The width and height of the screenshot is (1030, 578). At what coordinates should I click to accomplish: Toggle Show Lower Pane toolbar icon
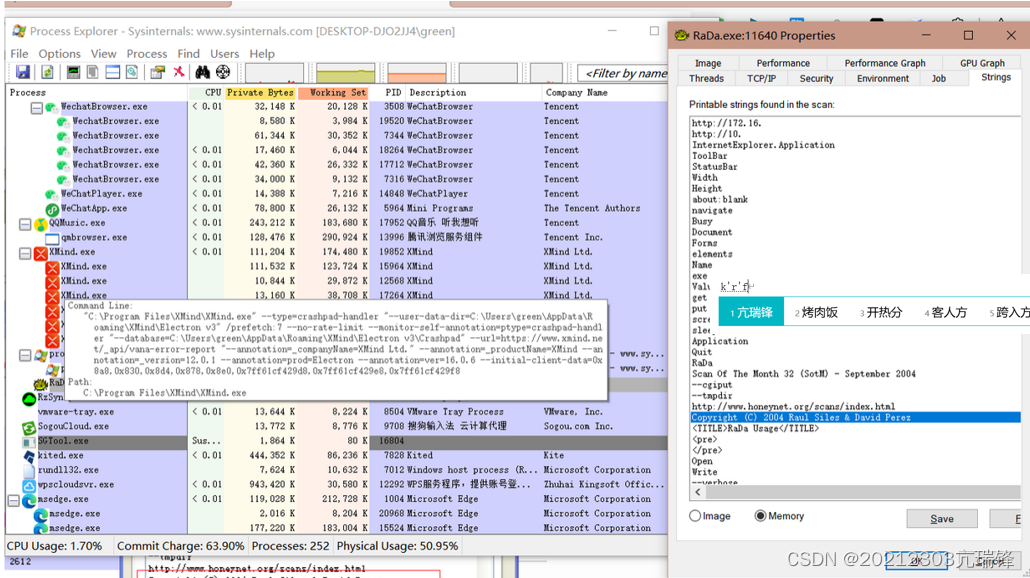[112, 72]
